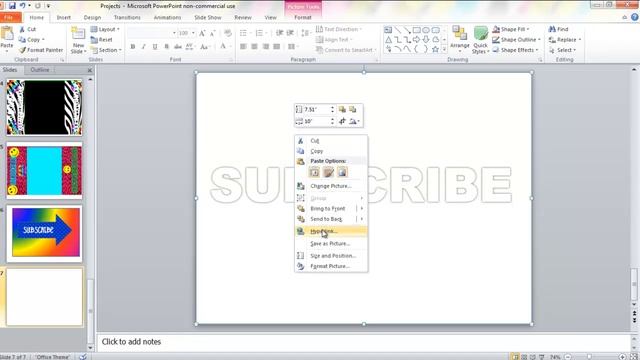Pick the Text Box shape in gallery
The width and height of the screenshot is (640, 360).
[x=388, y=30]
